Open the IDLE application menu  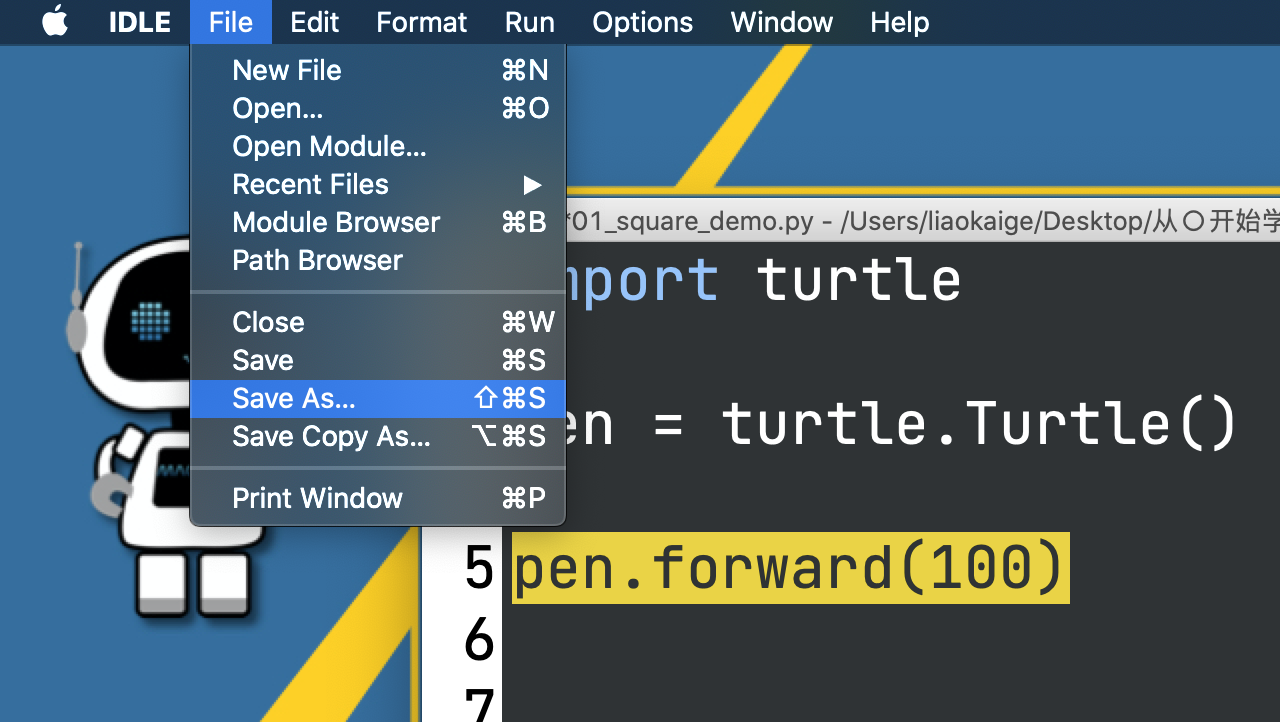click(x=140, y=22)
